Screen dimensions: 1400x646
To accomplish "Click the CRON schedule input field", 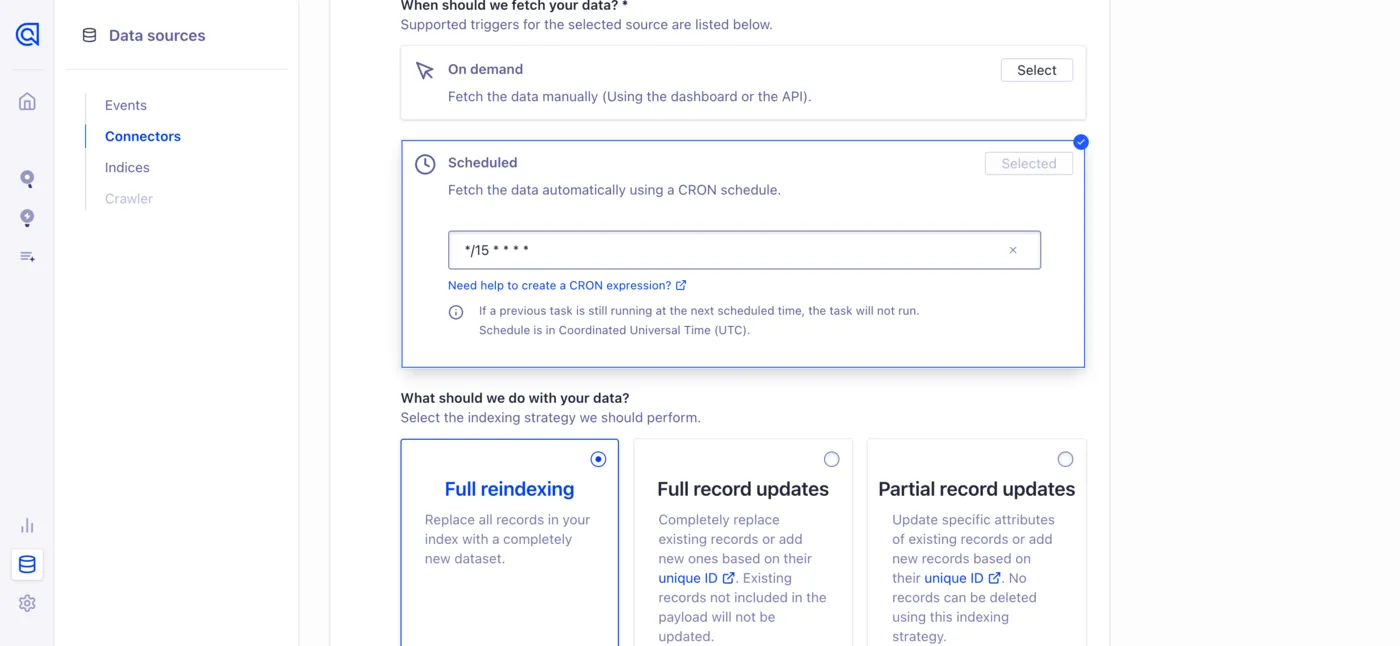I will click(x=744, y=250).
